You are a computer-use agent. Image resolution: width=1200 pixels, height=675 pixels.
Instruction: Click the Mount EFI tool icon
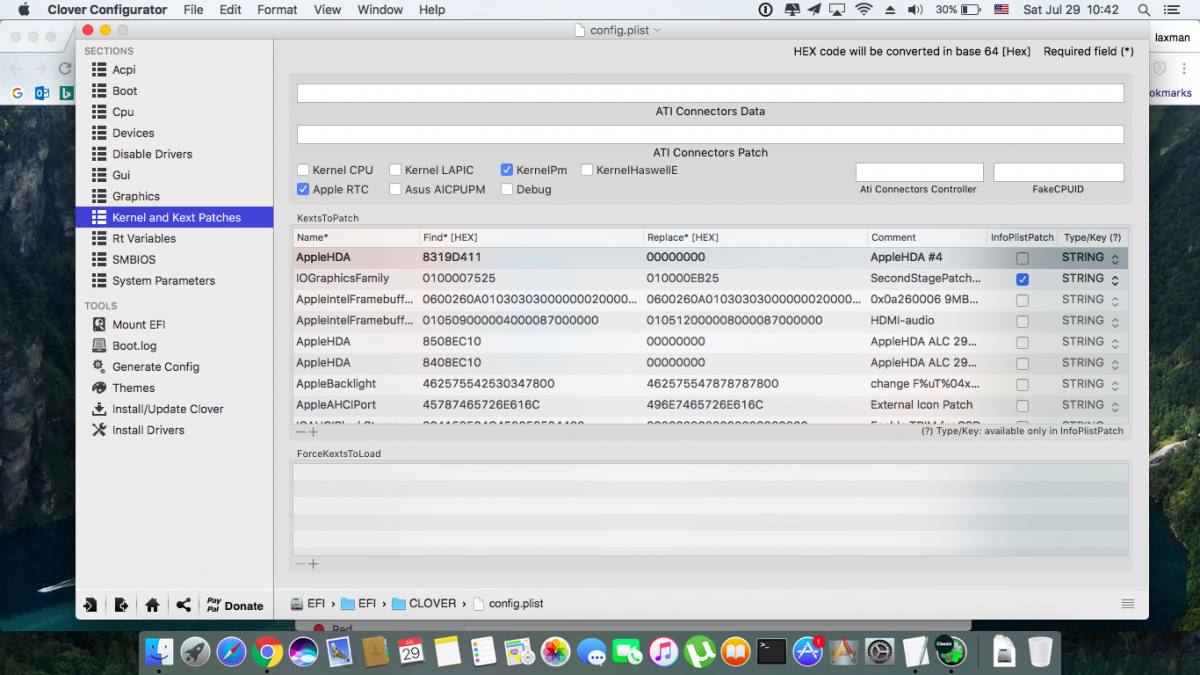pyautogui.click(x=99, y=324)
